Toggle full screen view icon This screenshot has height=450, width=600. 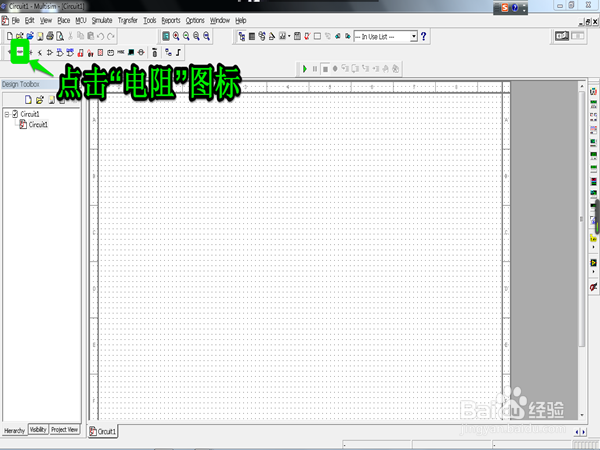coord(166,36)
